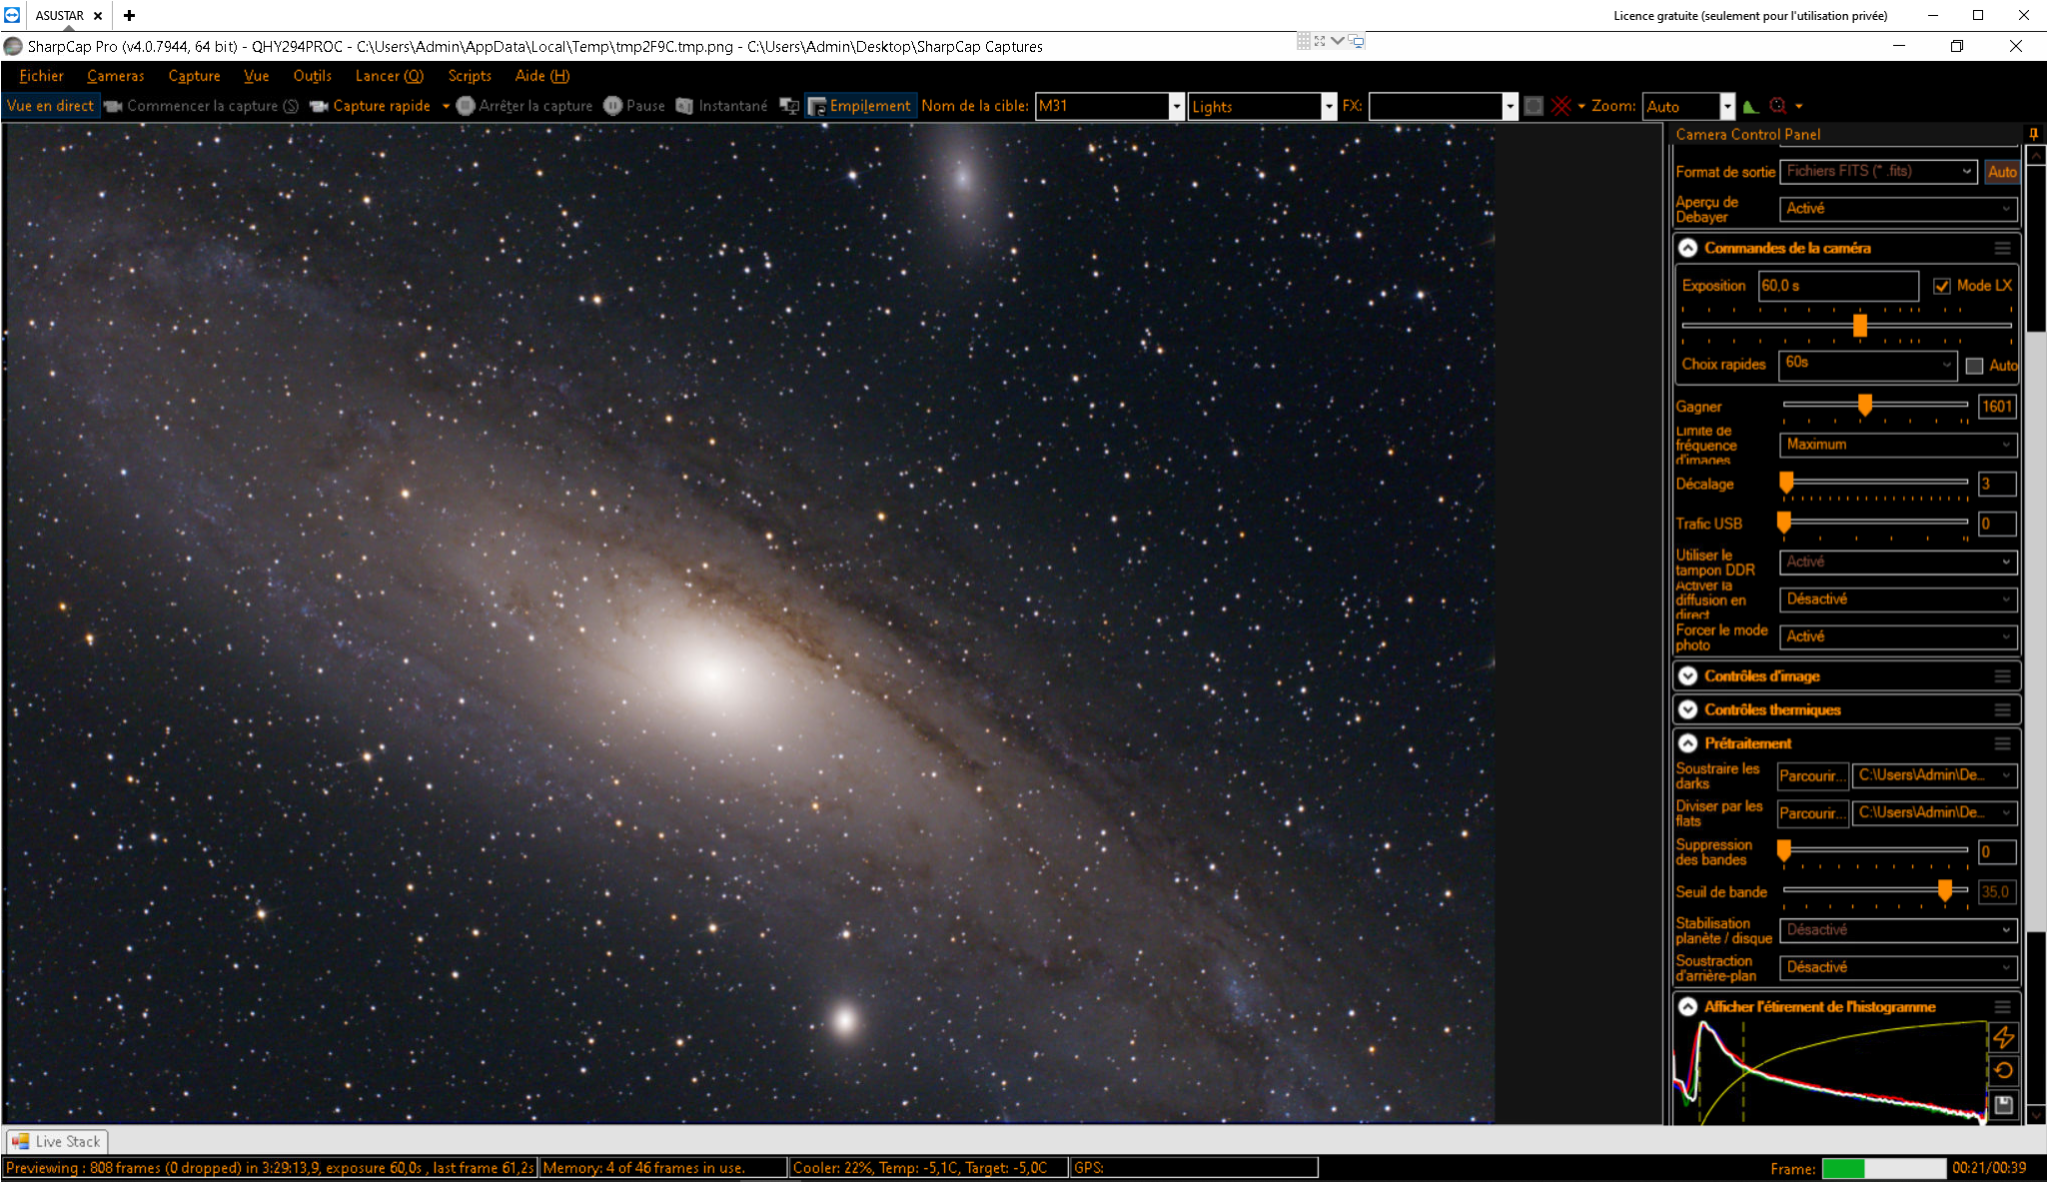Toggle the Empilement live stacking button

tap(860, 106)
